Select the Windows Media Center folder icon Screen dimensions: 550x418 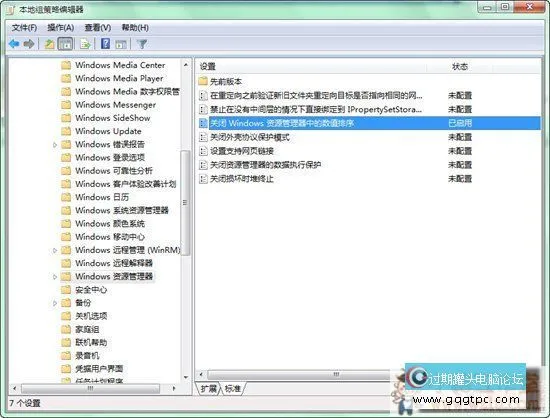pyautogui.click(x=66, y=65)
